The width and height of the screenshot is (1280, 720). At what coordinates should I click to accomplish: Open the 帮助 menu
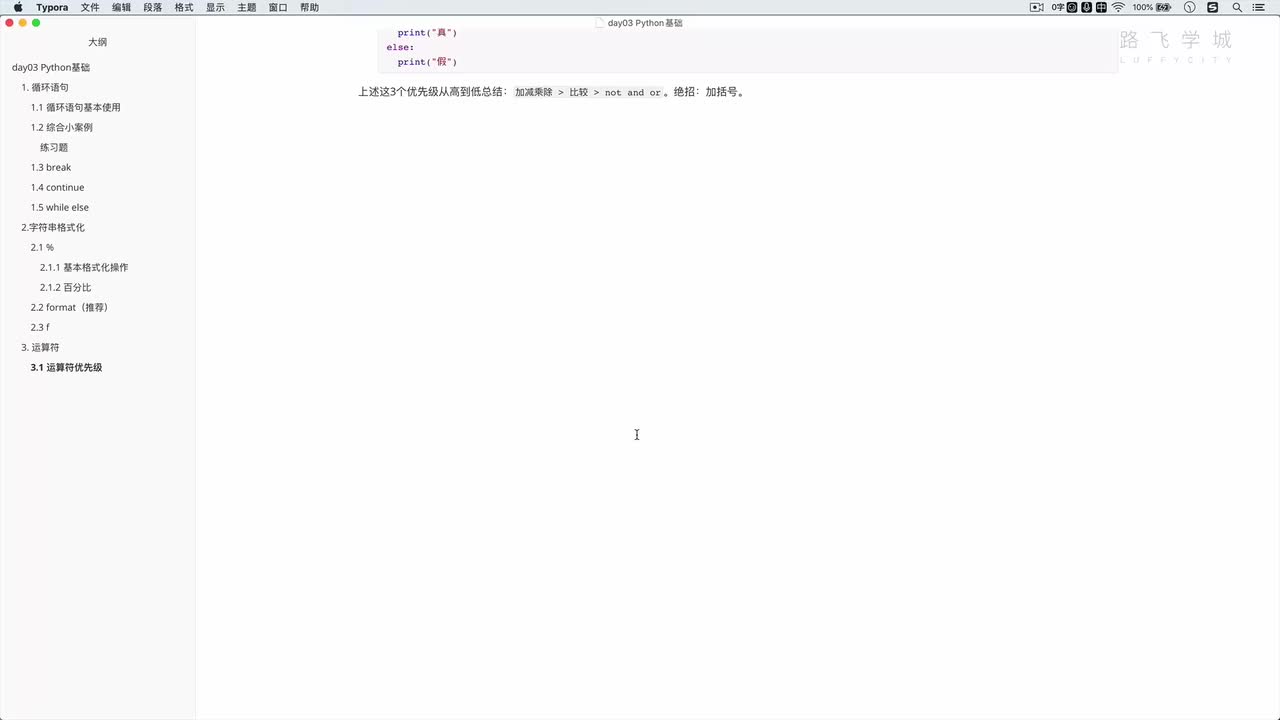tap(309, 7)
